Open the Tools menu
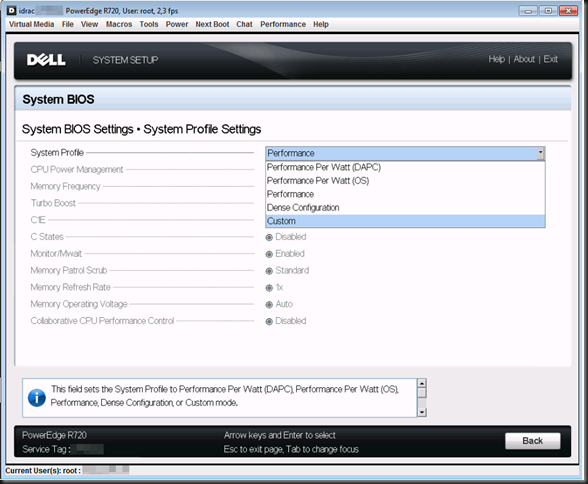588x484 pixels. click(x=149, y=24)
